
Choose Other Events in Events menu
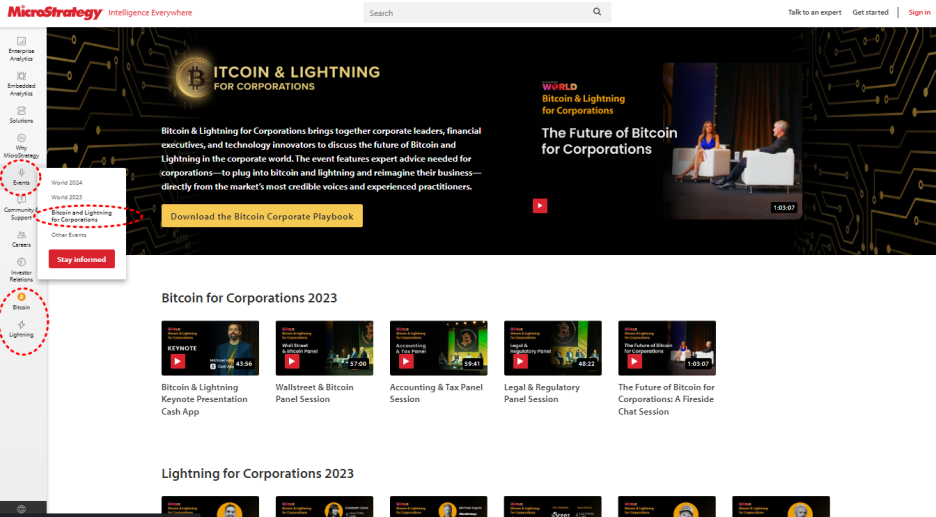pyautogui.click(x=69, y=235)
